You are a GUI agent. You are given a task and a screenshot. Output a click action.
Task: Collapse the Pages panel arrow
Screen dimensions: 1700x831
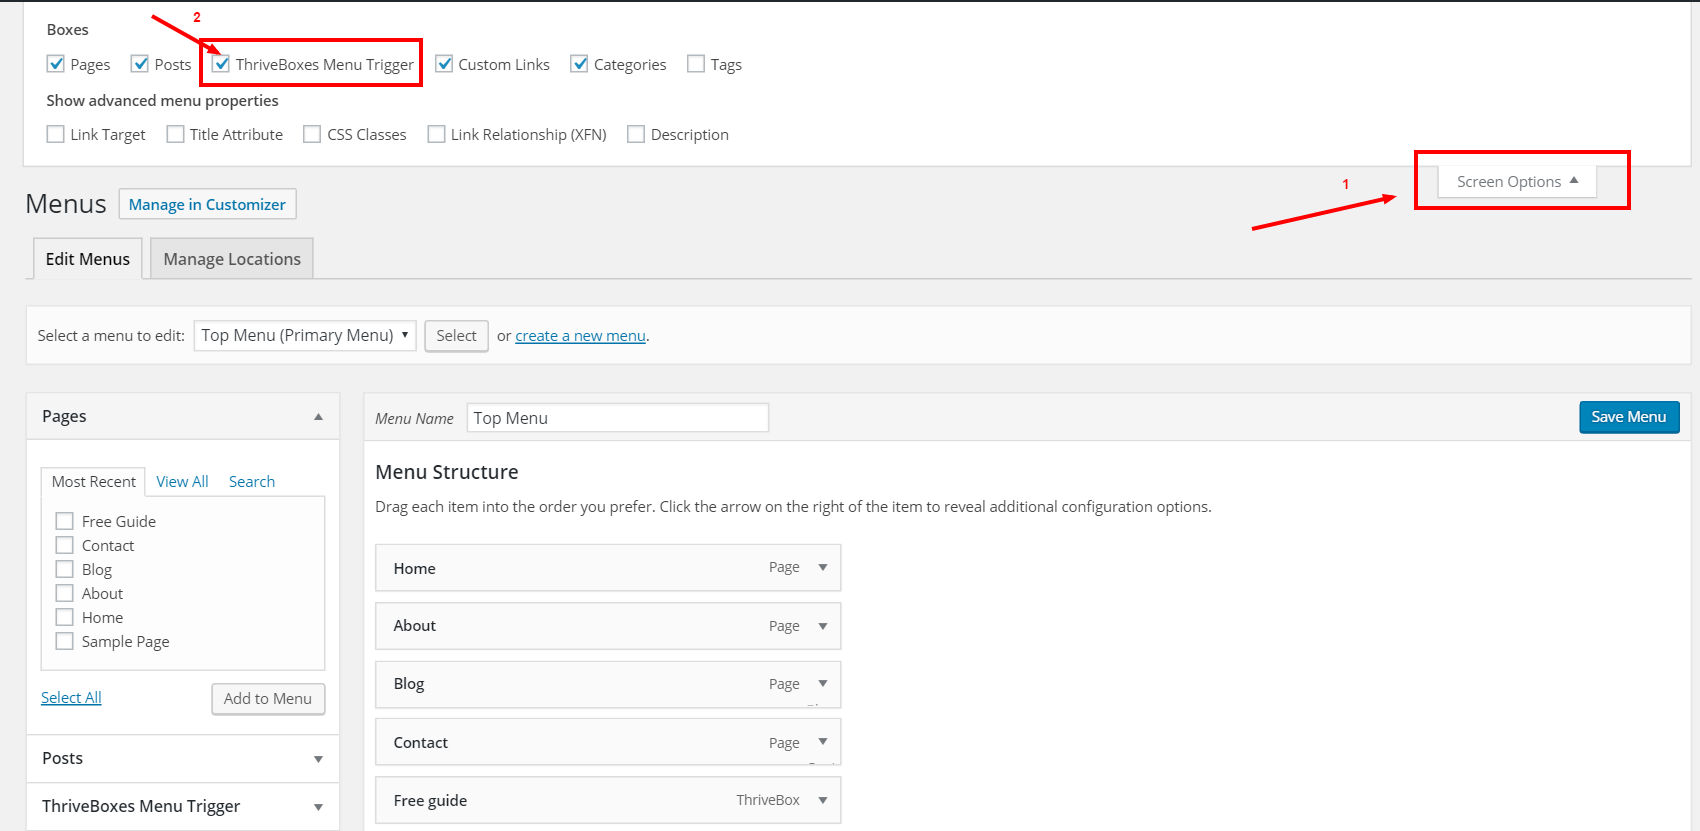point(318,417)
